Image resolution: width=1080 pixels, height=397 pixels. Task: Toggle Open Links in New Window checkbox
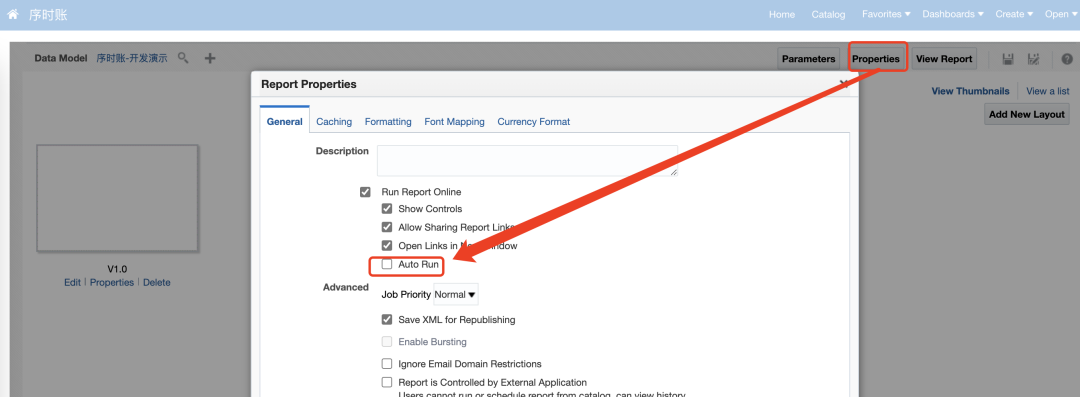pyautogui.click(x=387, y=245)
